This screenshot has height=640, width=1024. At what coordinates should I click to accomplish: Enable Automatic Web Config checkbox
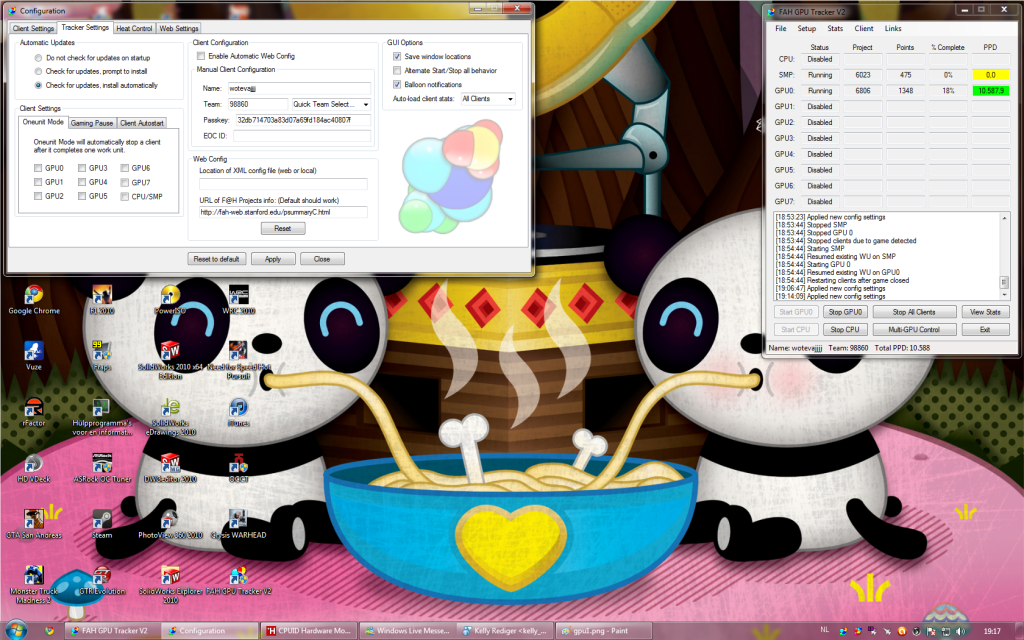tap(201, 56)
